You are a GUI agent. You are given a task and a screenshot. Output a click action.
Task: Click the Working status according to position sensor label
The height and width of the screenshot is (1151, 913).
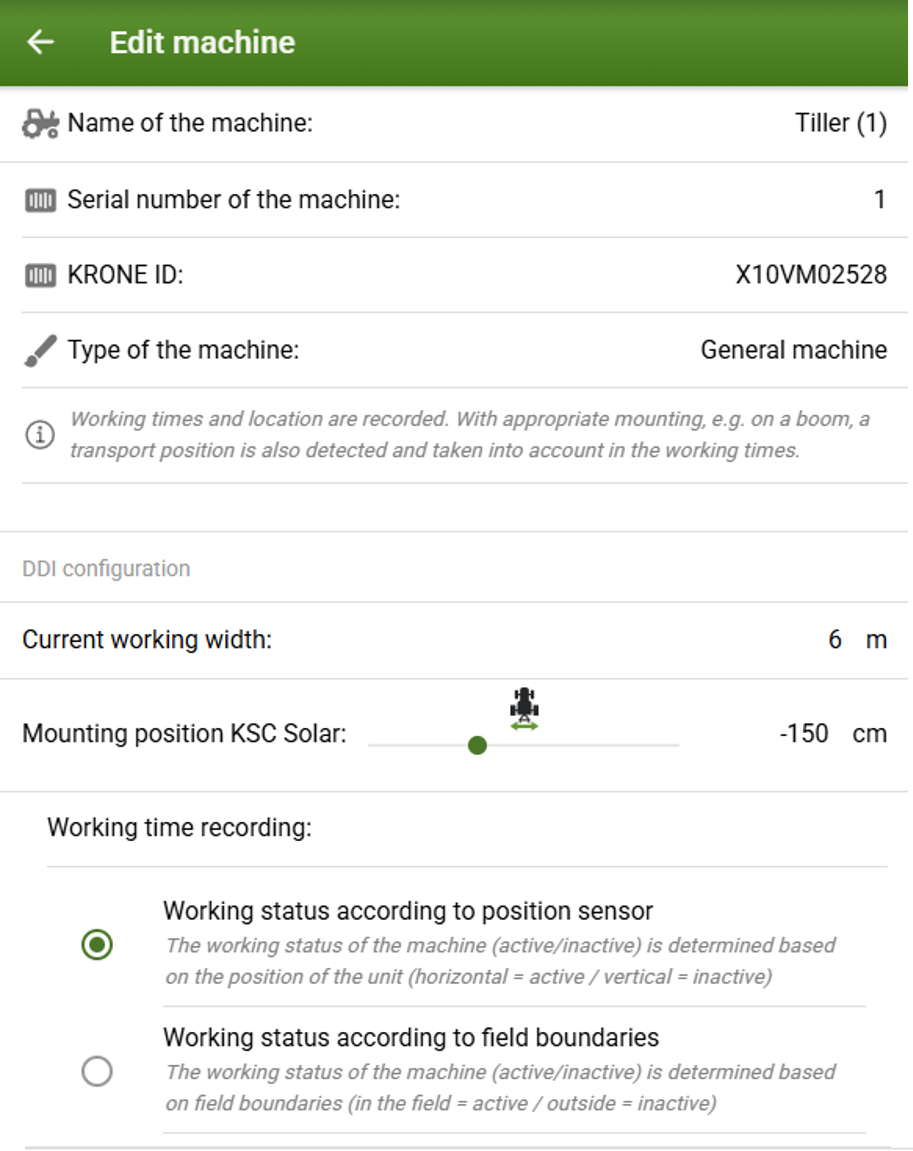(x=408, y=911)
